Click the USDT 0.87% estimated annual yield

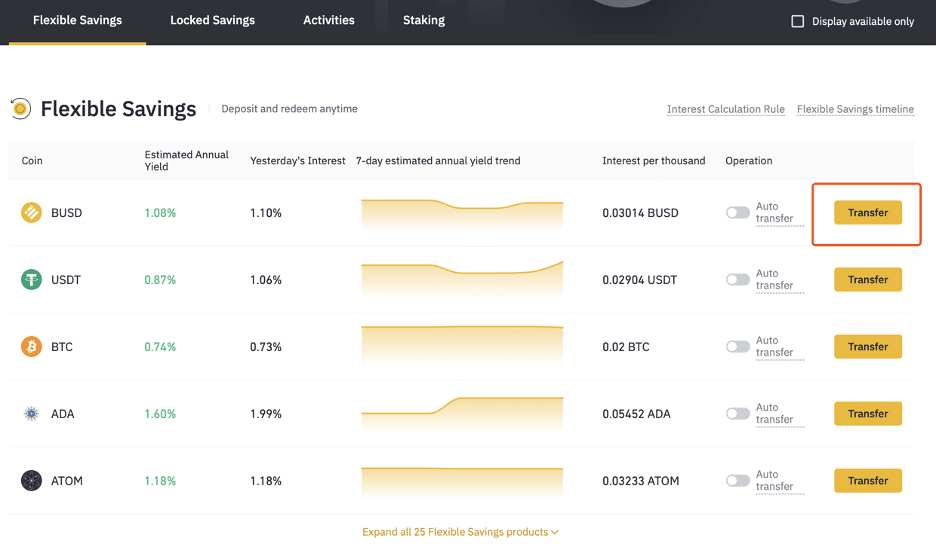pos(160,279)
